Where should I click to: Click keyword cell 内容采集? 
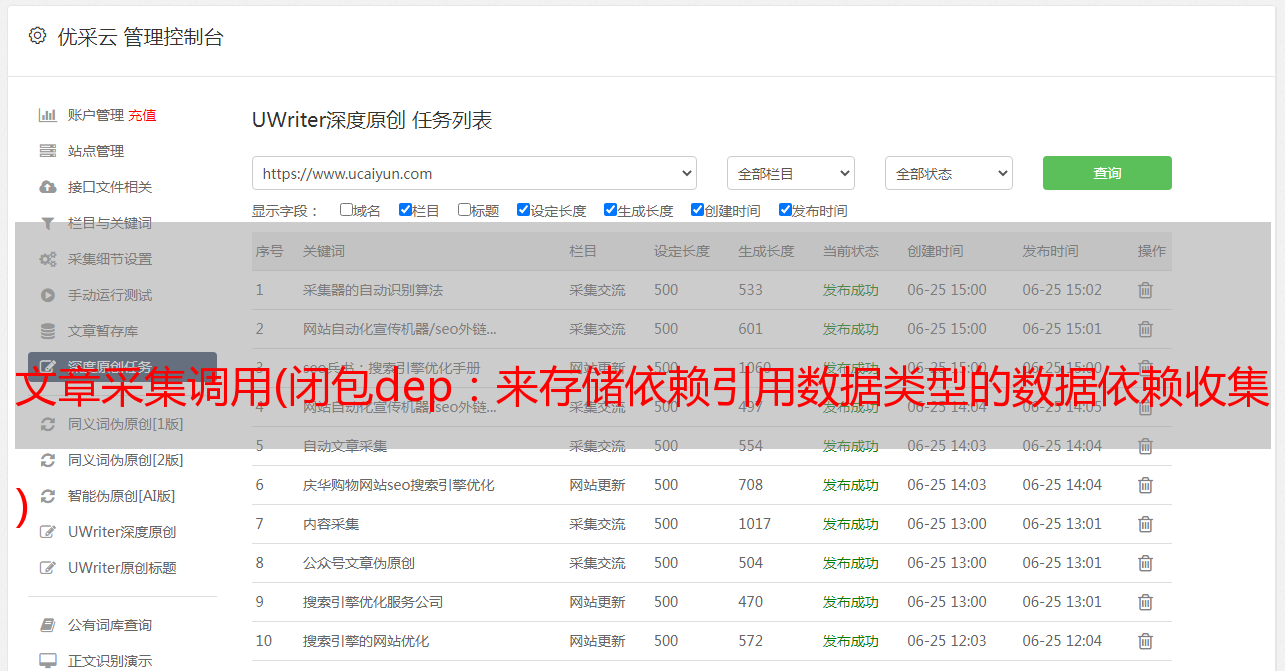[331, 524]
